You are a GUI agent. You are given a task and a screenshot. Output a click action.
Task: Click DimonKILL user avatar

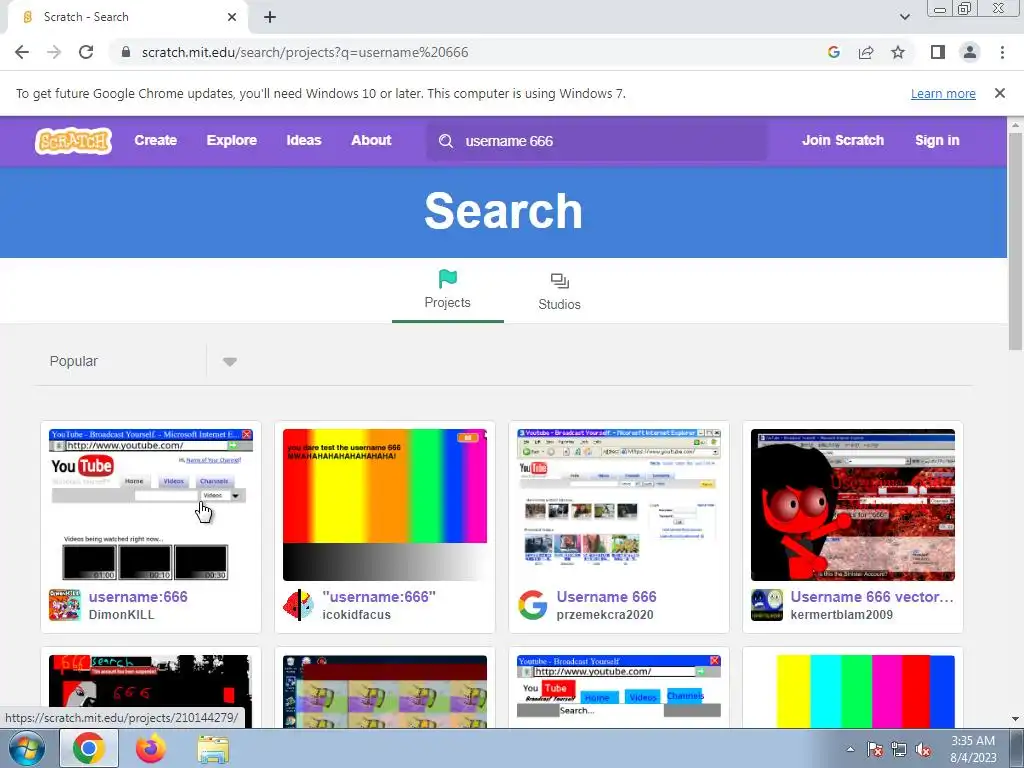click(x=65, y=605)
